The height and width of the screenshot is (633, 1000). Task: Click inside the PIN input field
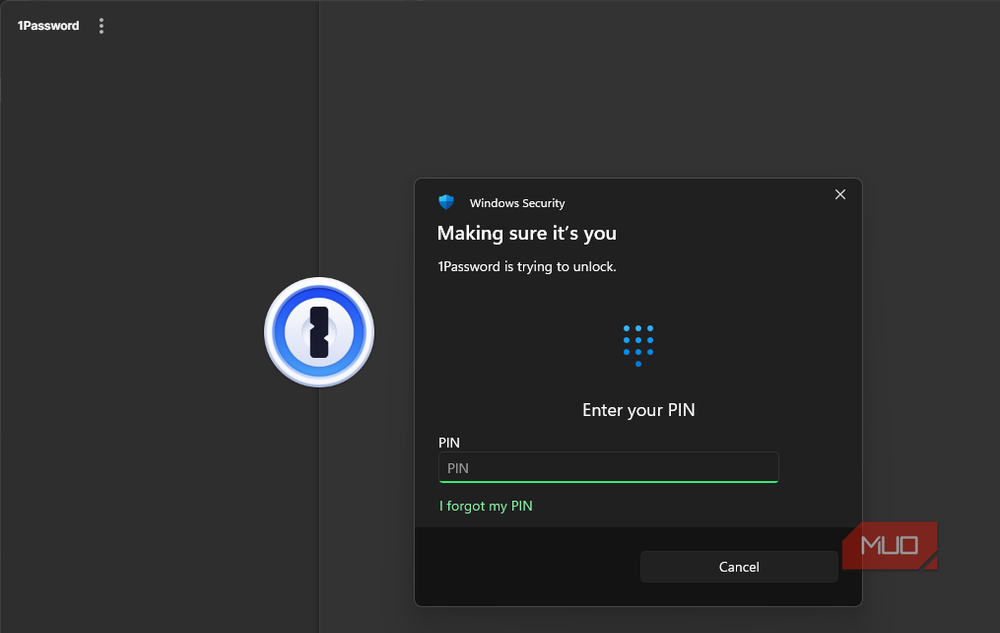point(608,468)
